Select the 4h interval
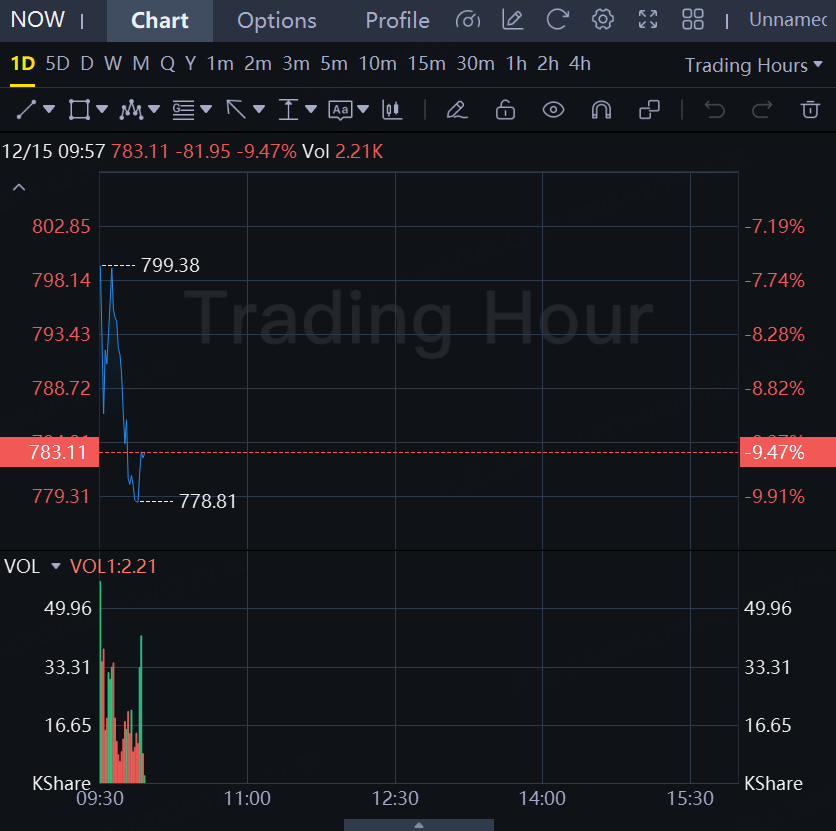Image resolution: width=836 pixels, height=831 pixels. [x=580, y=64]
